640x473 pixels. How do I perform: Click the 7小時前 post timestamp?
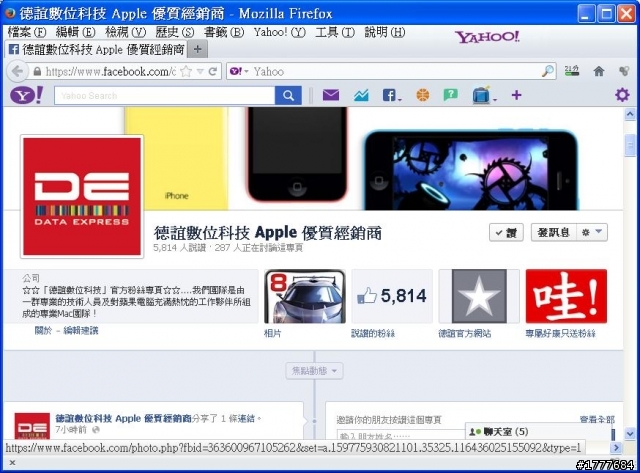click(x=71, y=430)
